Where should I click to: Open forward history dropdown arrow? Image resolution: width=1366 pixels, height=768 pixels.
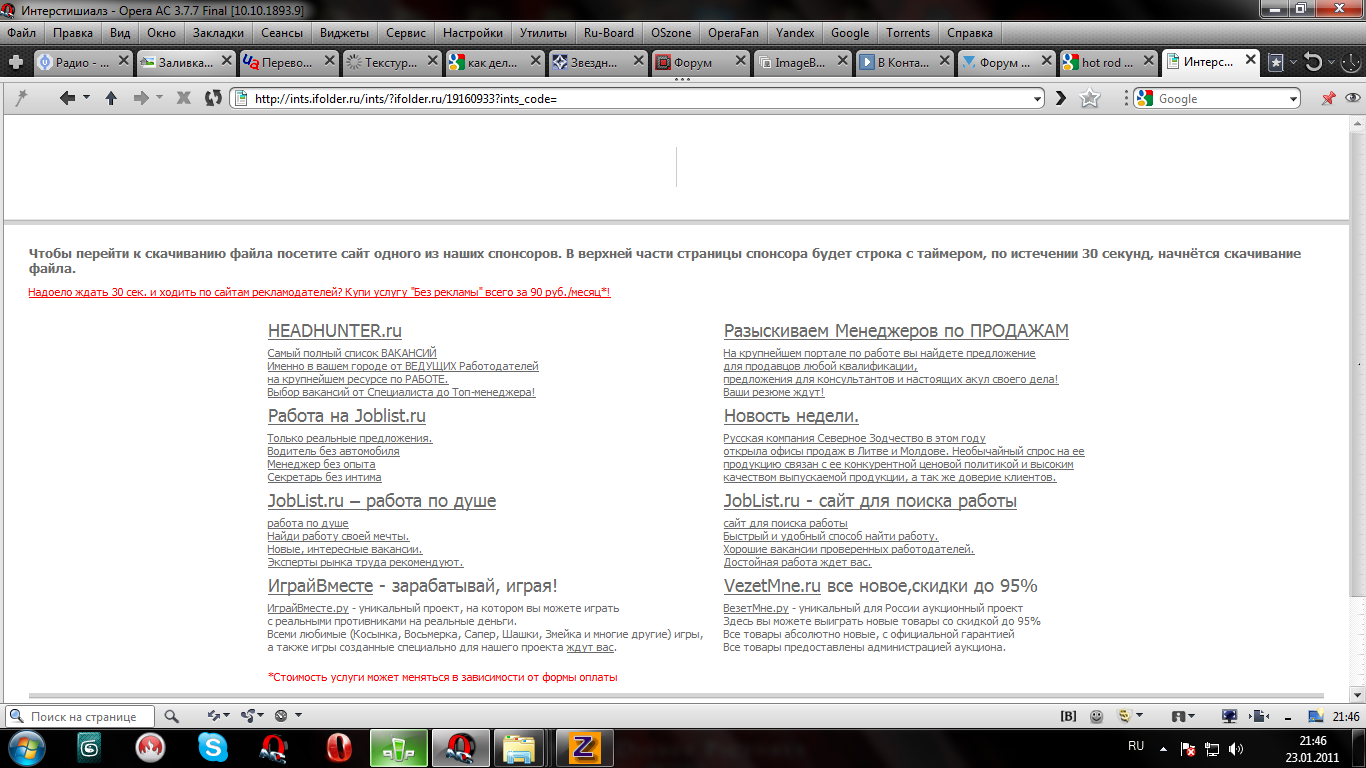click(x=159, y=98)
